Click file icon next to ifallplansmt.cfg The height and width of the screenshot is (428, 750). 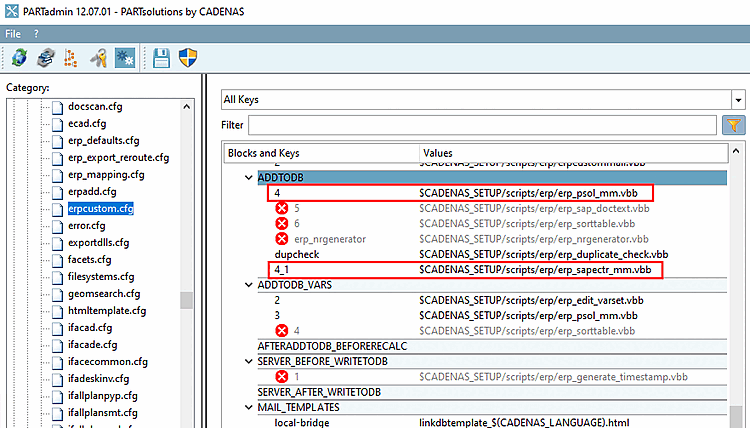click(x=57, y=413)
